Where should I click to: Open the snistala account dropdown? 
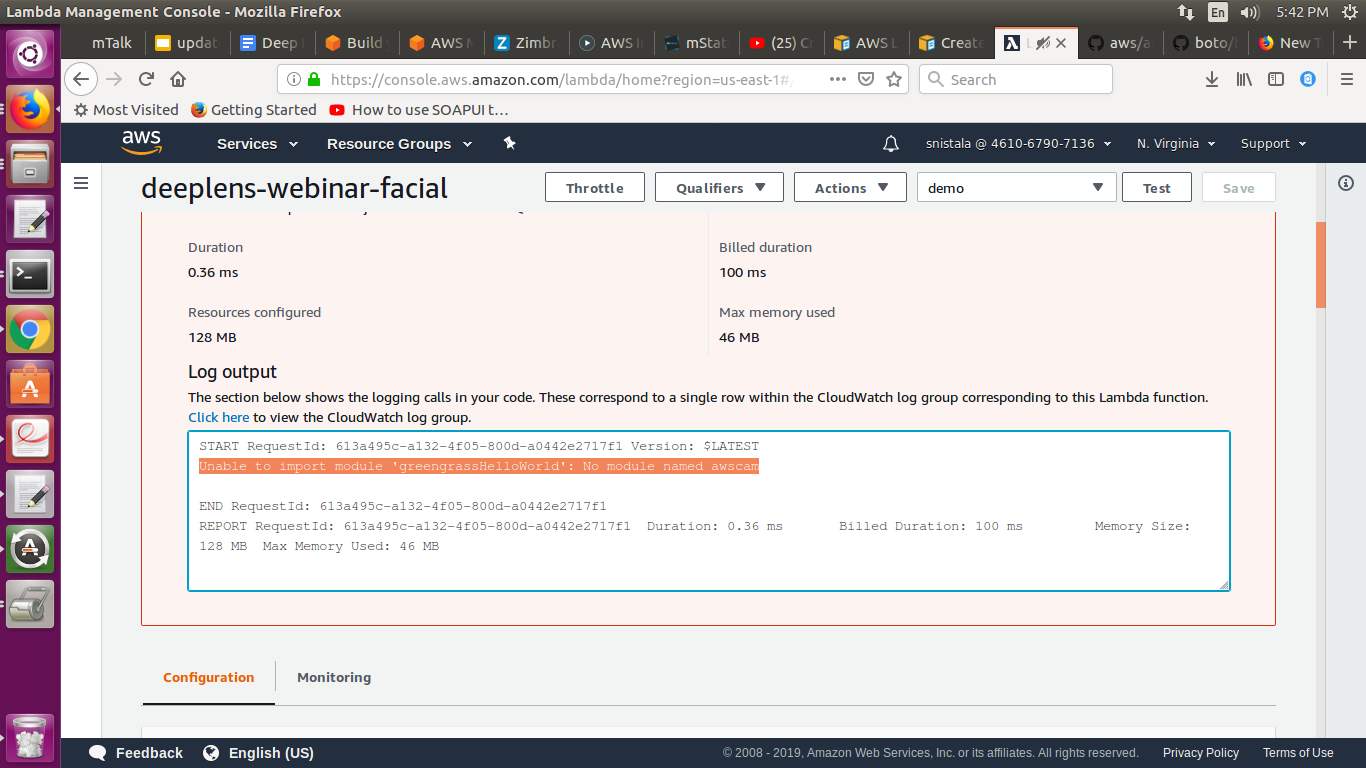(x=1019, y=144)
